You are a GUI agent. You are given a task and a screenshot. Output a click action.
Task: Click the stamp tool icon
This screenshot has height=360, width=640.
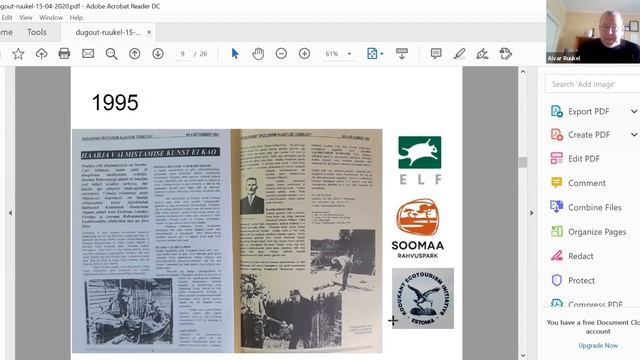pyautogui.click(x=506, y=53)
